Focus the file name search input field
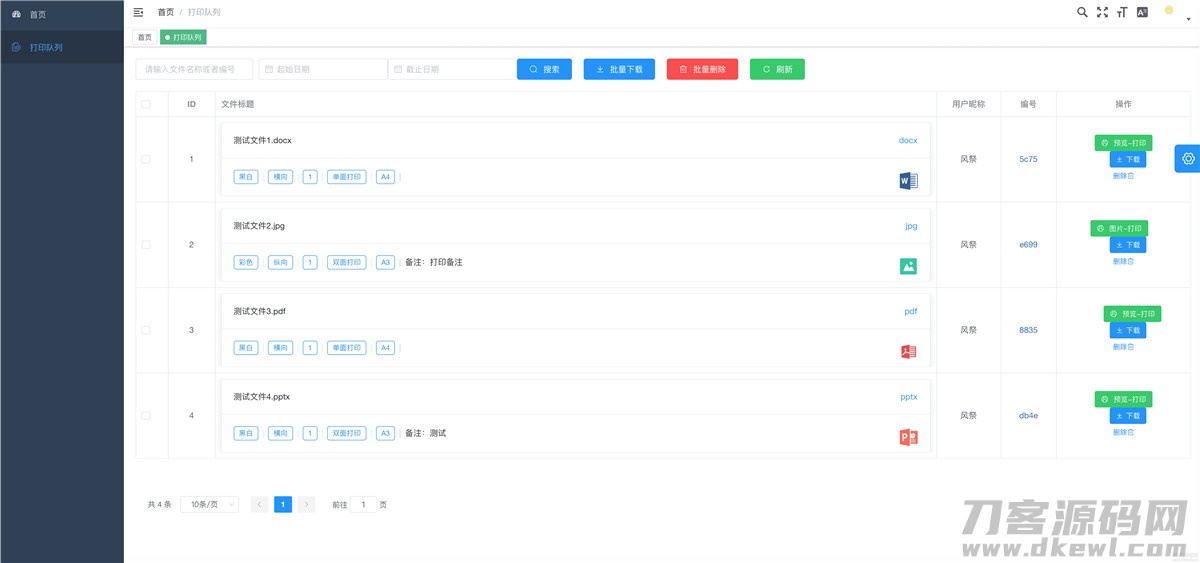The height and width of the screenshot is (563, 1200). point(193,69)
